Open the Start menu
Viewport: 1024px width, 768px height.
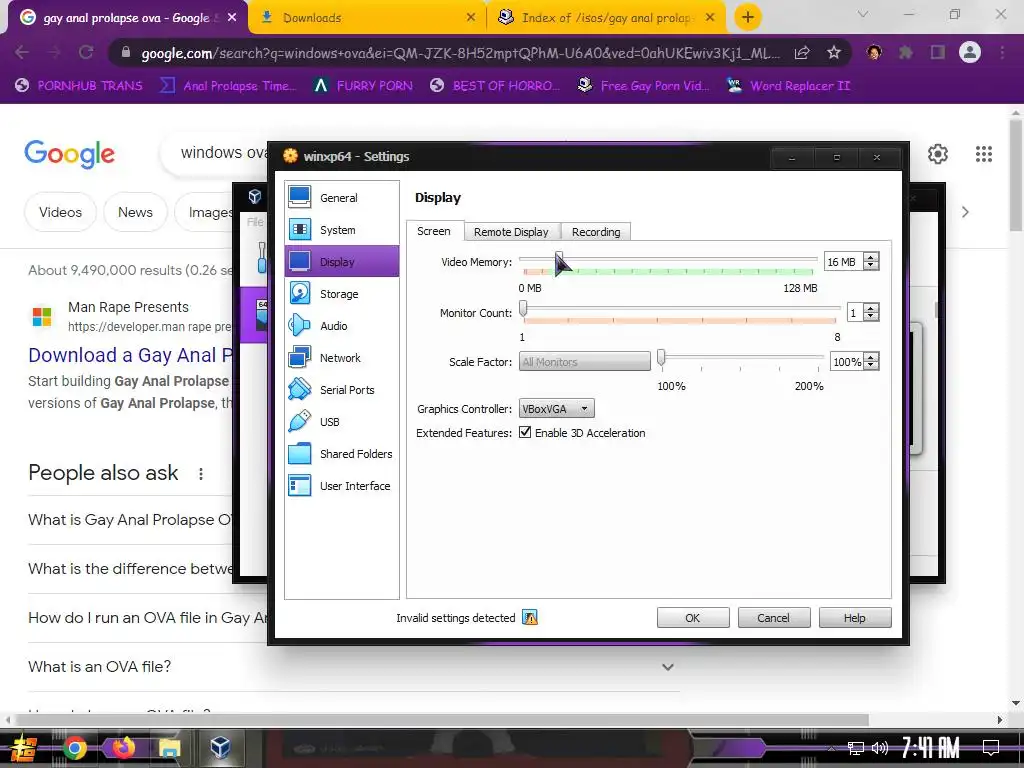[23, 748]
